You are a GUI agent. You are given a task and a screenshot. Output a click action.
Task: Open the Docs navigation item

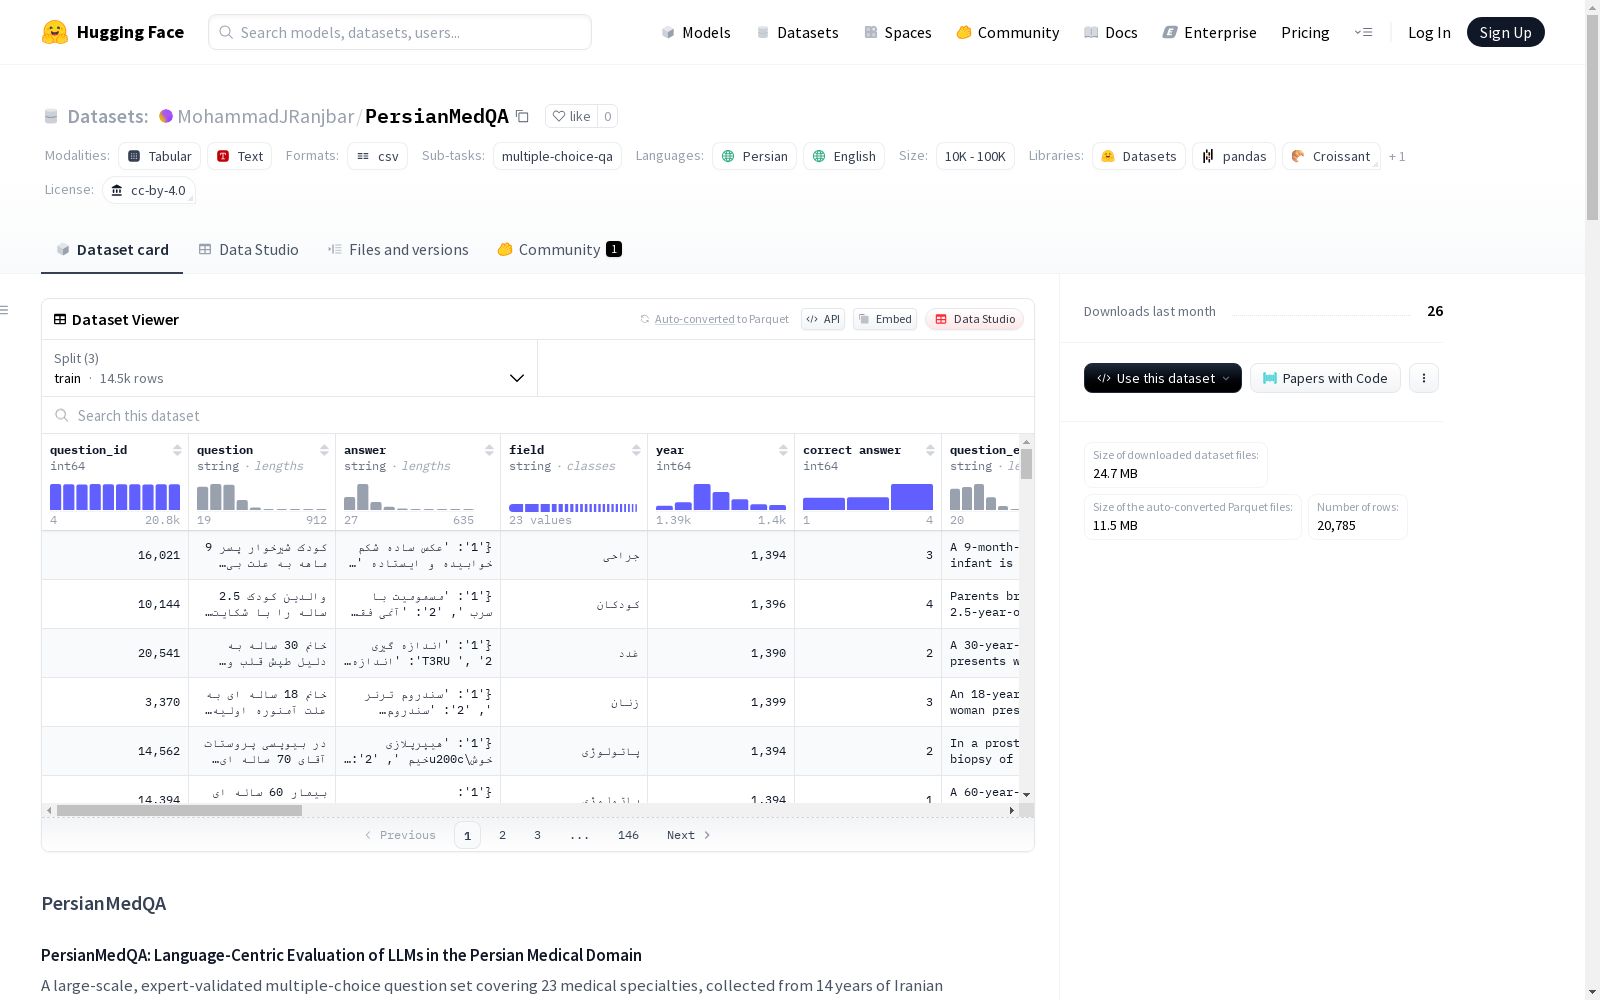[x=1111, y=32]
